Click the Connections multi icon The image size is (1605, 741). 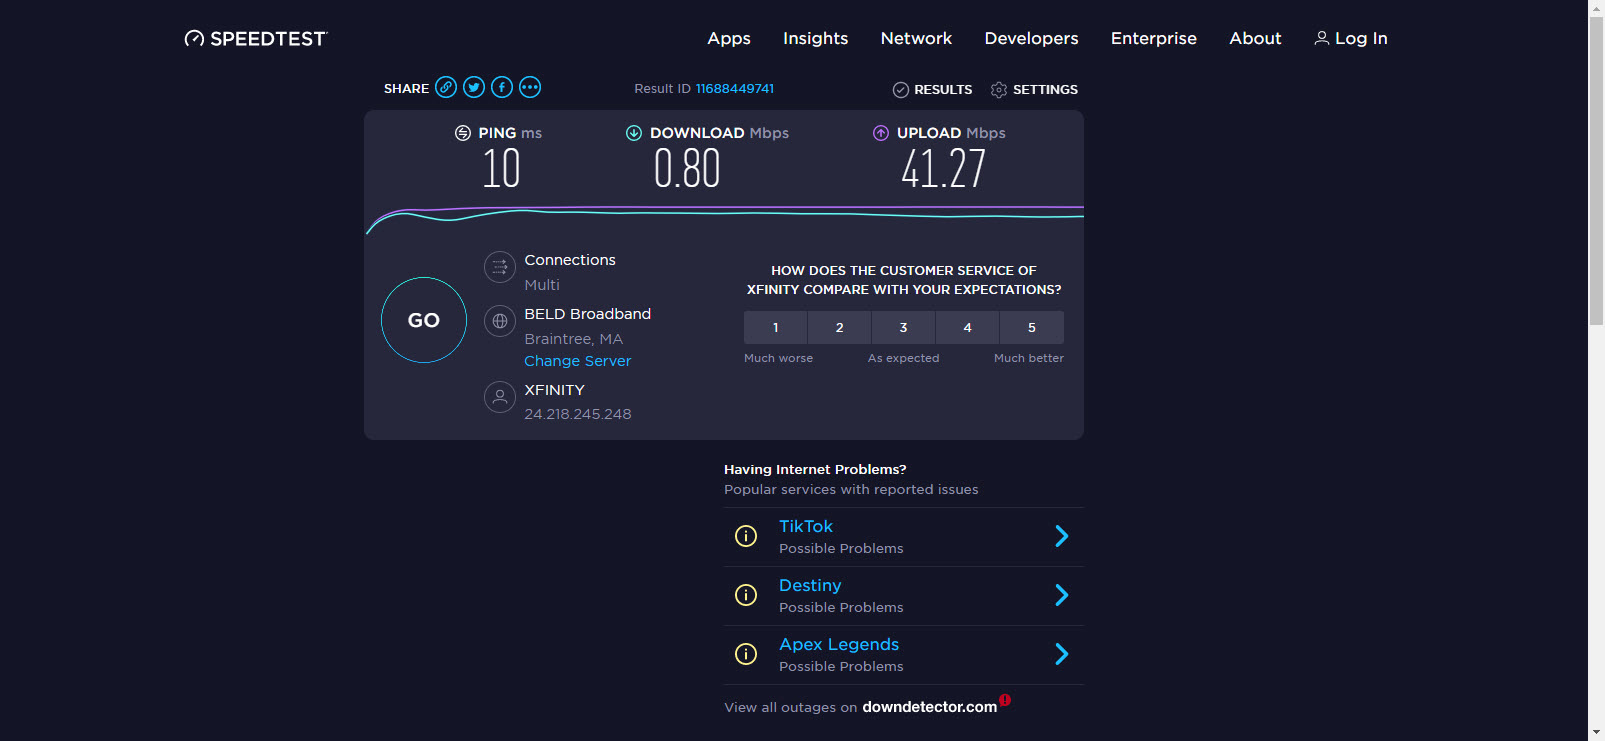500,267
